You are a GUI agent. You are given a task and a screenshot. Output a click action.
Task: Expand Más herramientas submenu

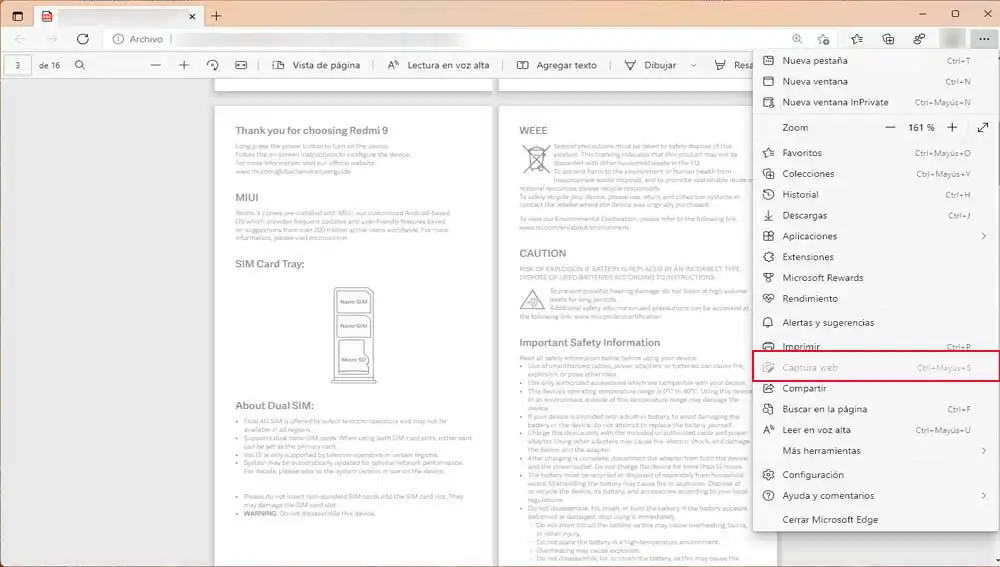[x=876, y=451]
